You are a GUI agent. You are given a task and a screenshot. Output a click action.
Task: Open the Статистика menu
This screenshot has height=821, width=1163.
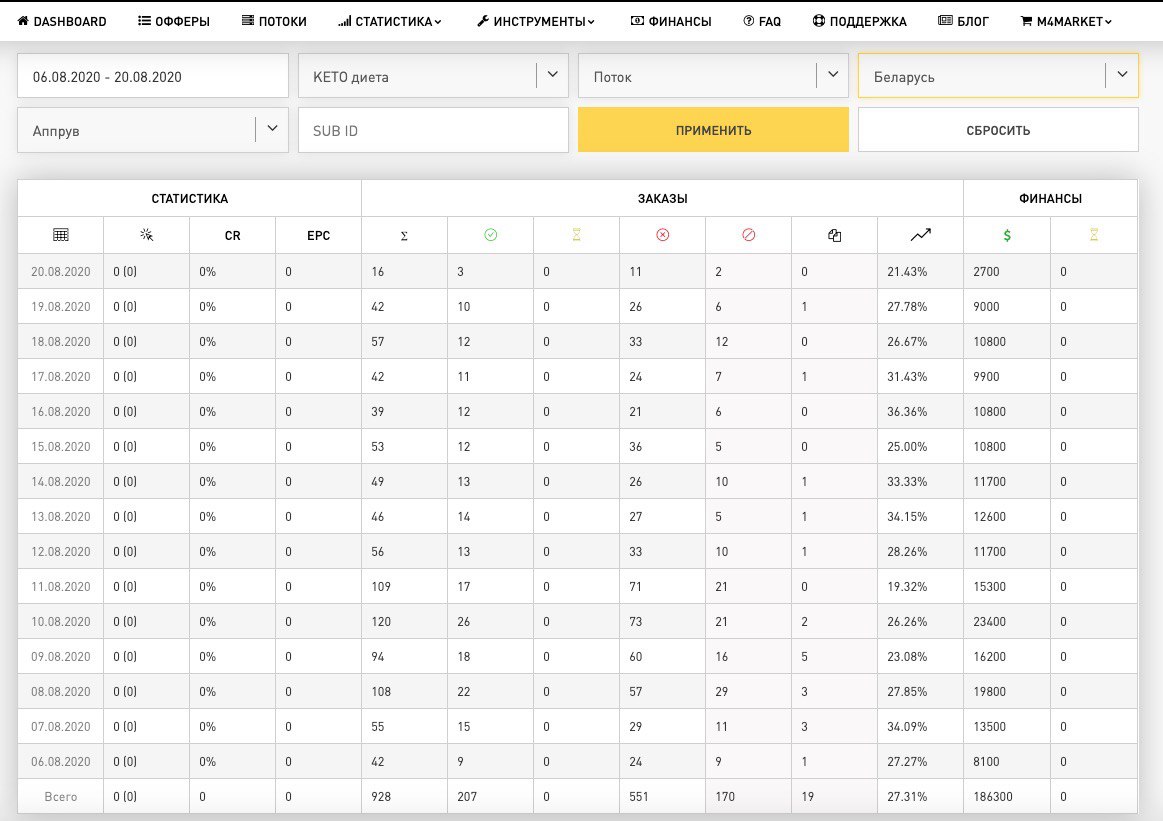pos(390,22)
